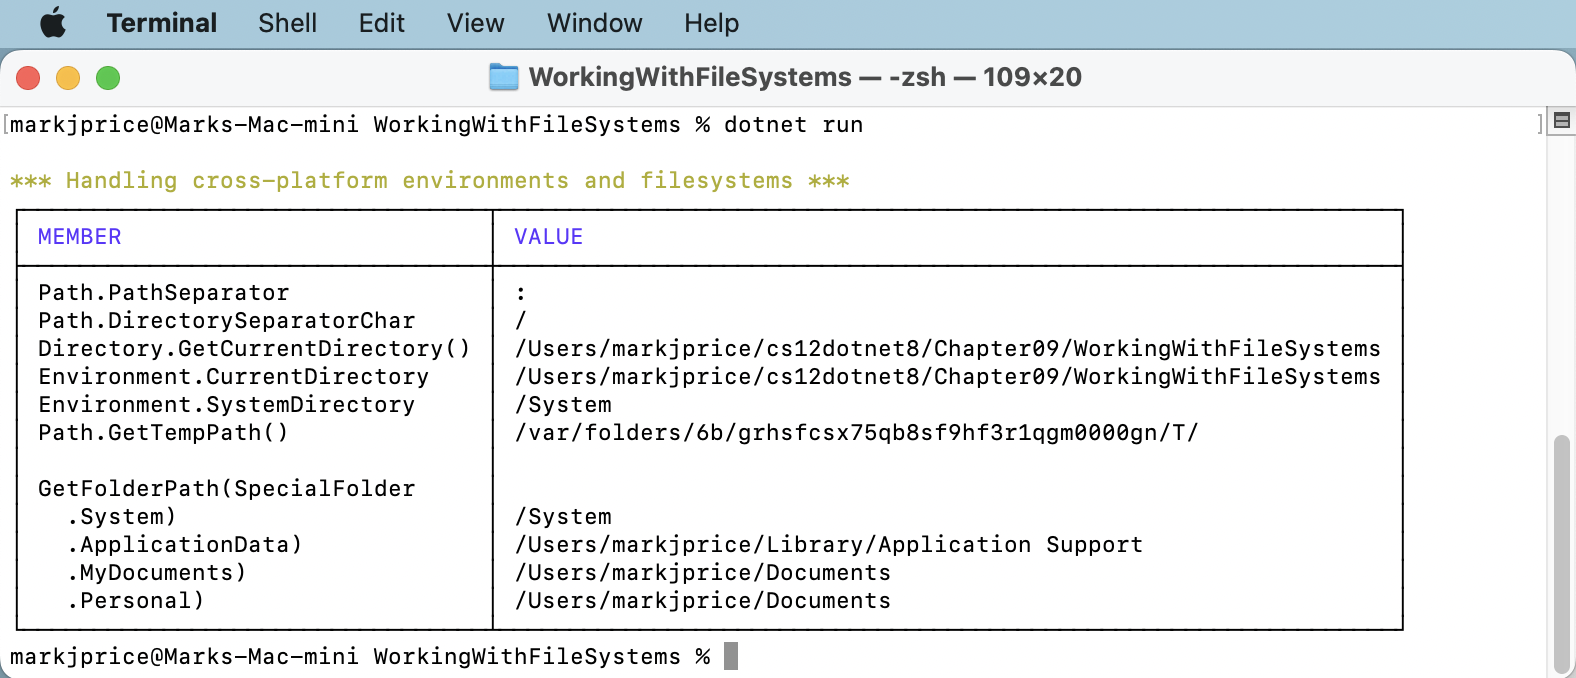The image size is (1576, 678).
Task: Minimize the window with yellow button
Action: coord(68,78)
